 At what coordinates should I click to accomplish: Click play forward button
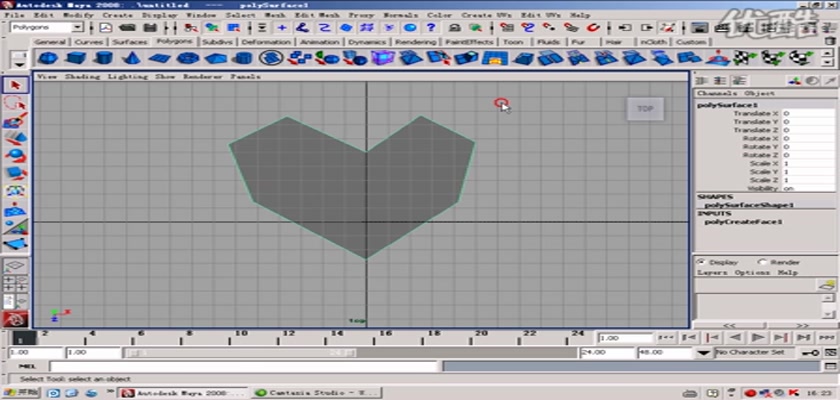pos(758,337)
